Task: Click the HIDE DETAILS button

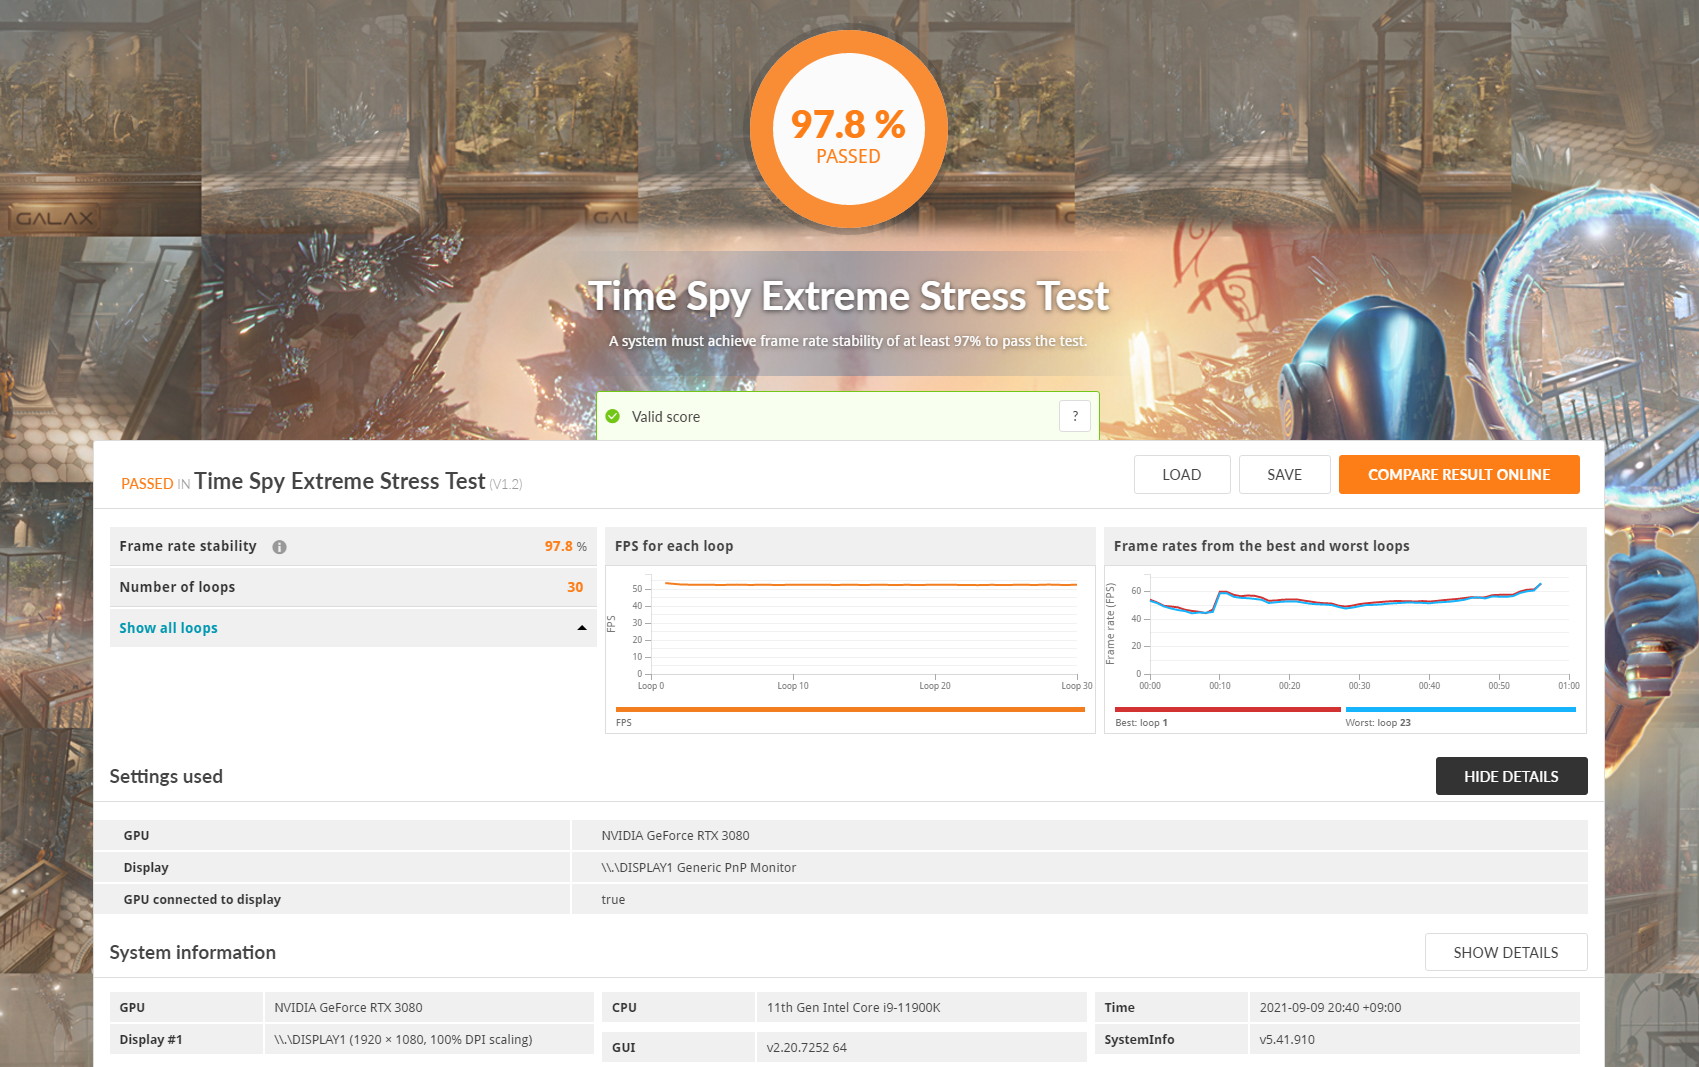Action: pyautogui.click(x=1511, y=776)
